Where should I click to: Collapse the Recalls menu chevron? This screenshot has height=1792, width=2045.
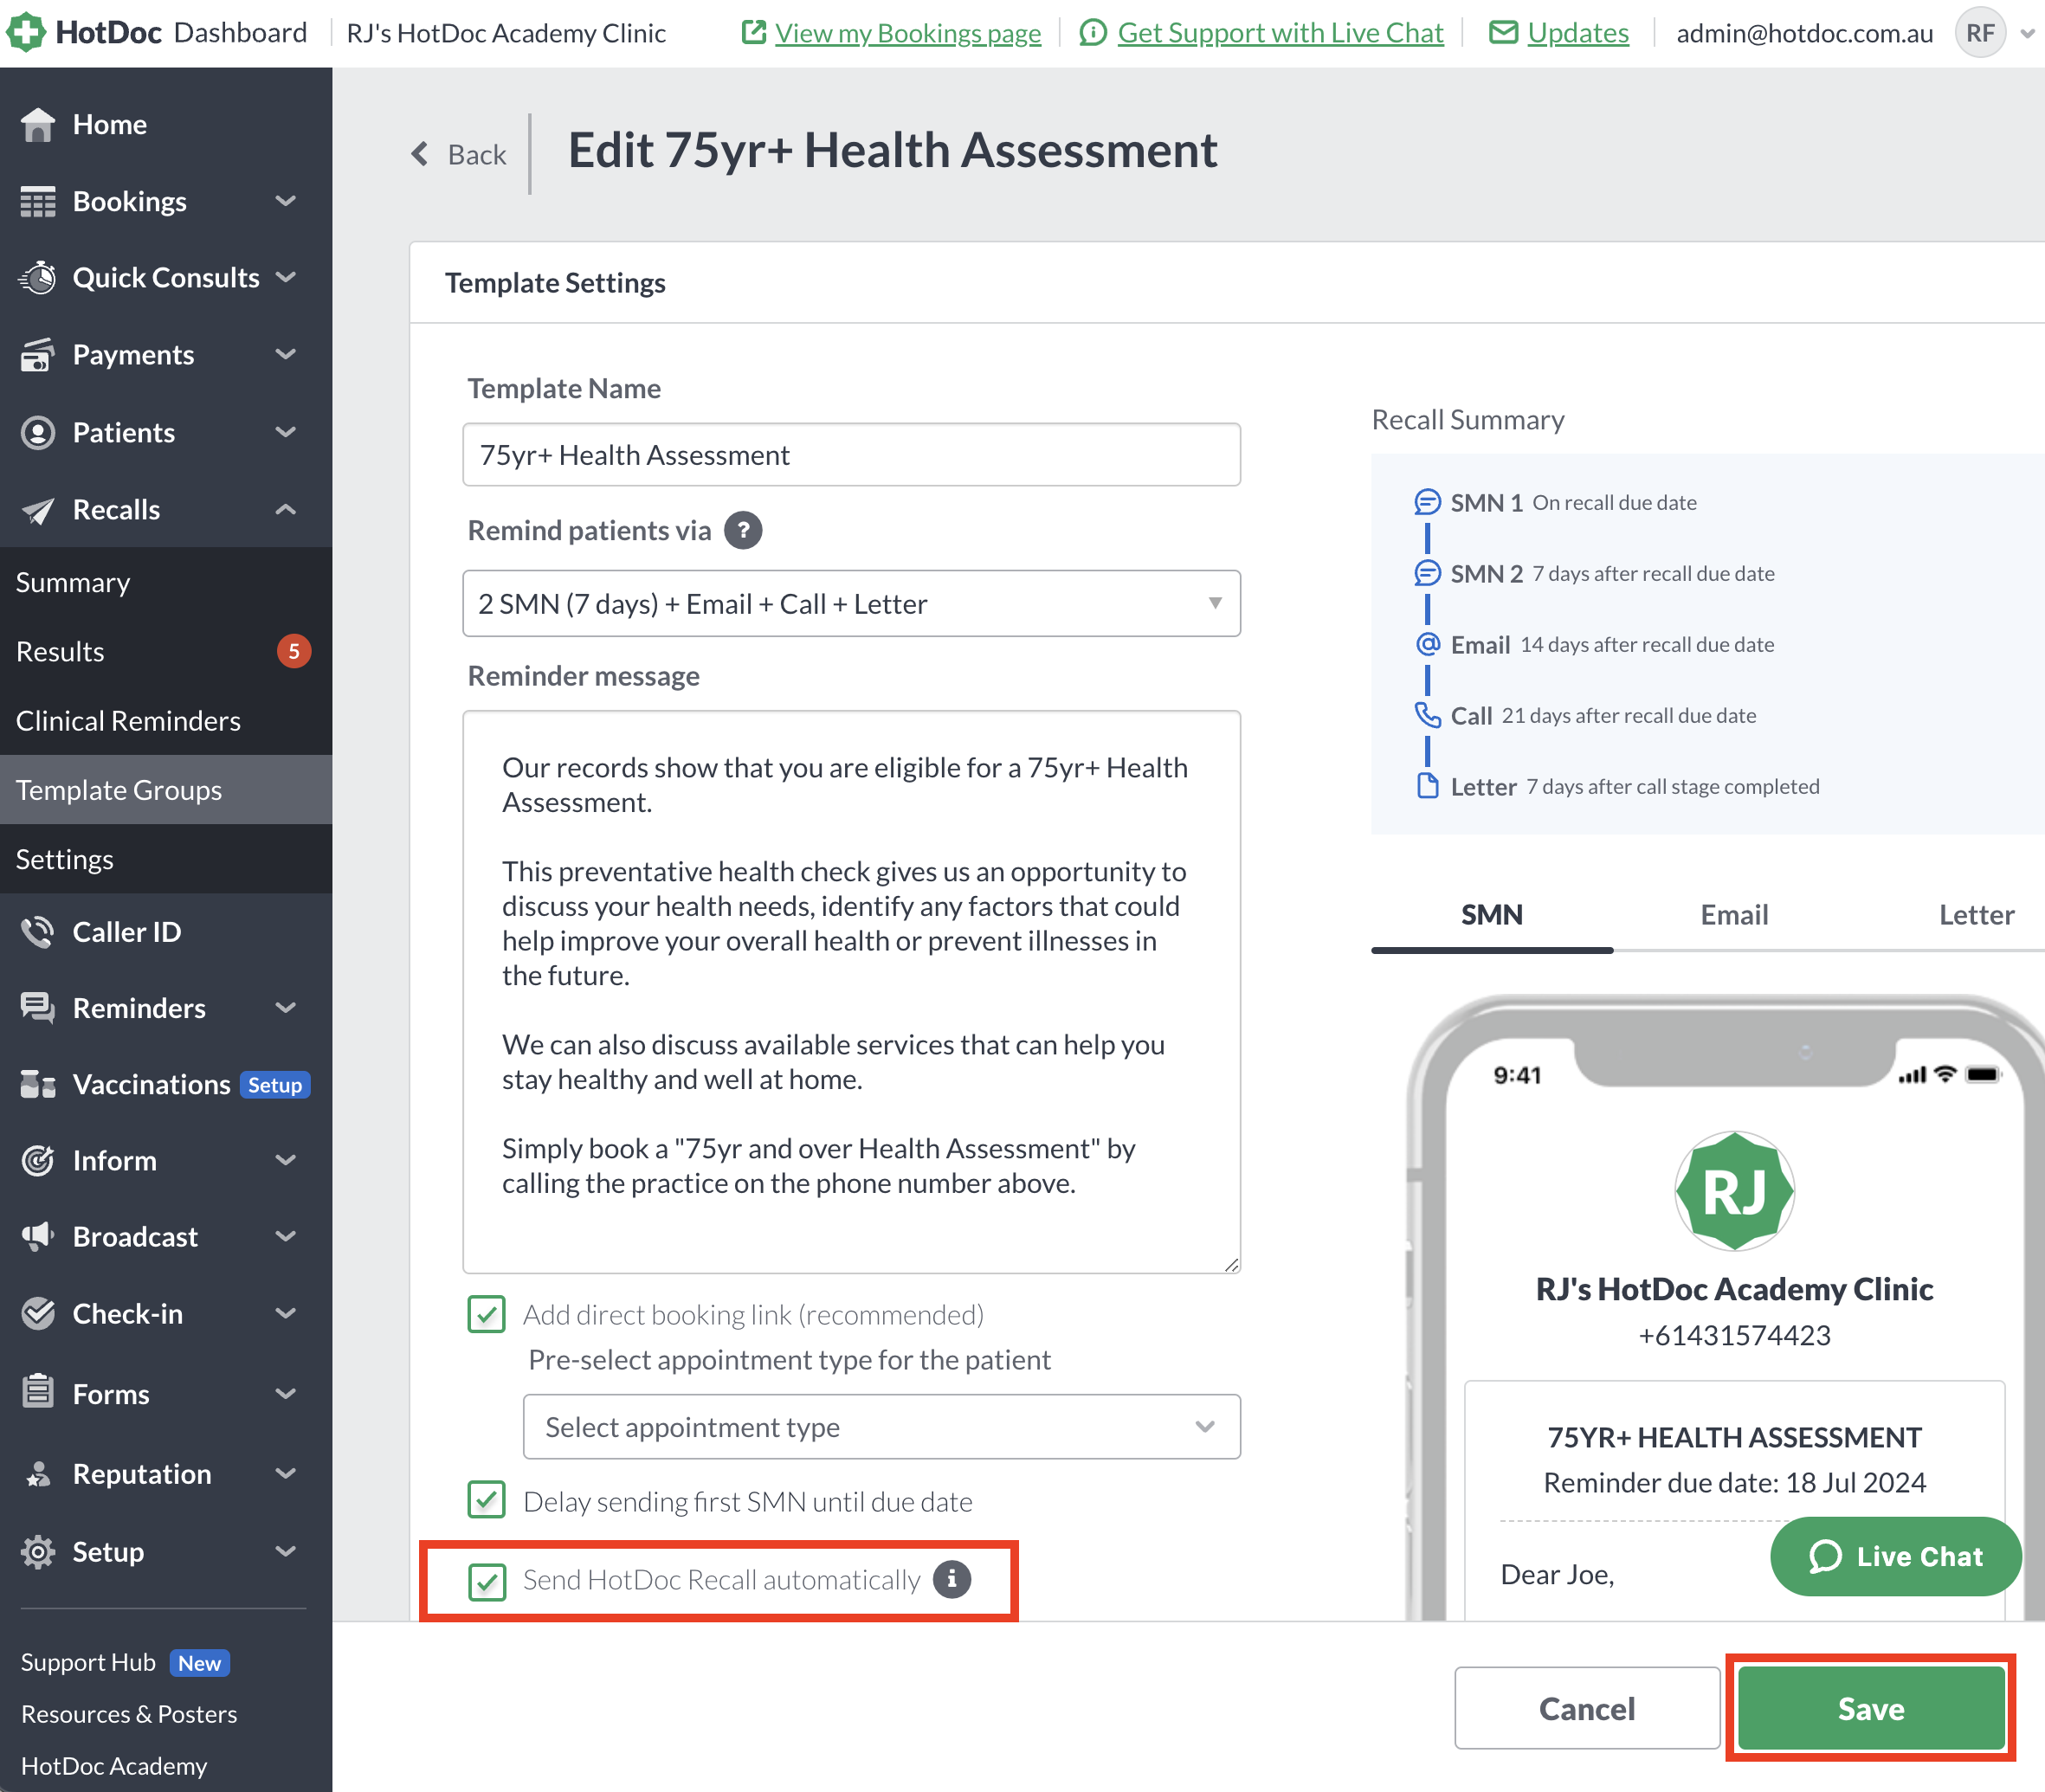point(286,509)
